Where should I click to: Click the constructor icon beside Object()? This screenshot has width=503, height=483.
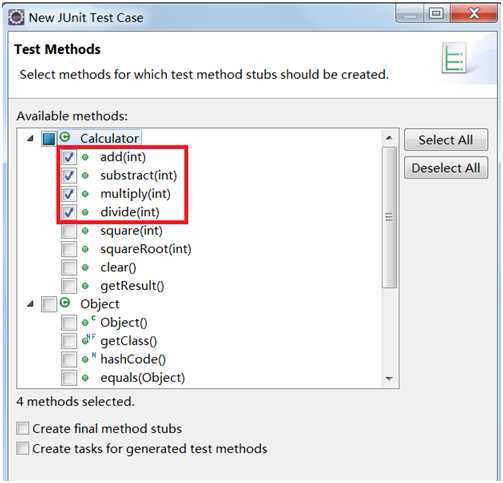[x=88, y=321]
